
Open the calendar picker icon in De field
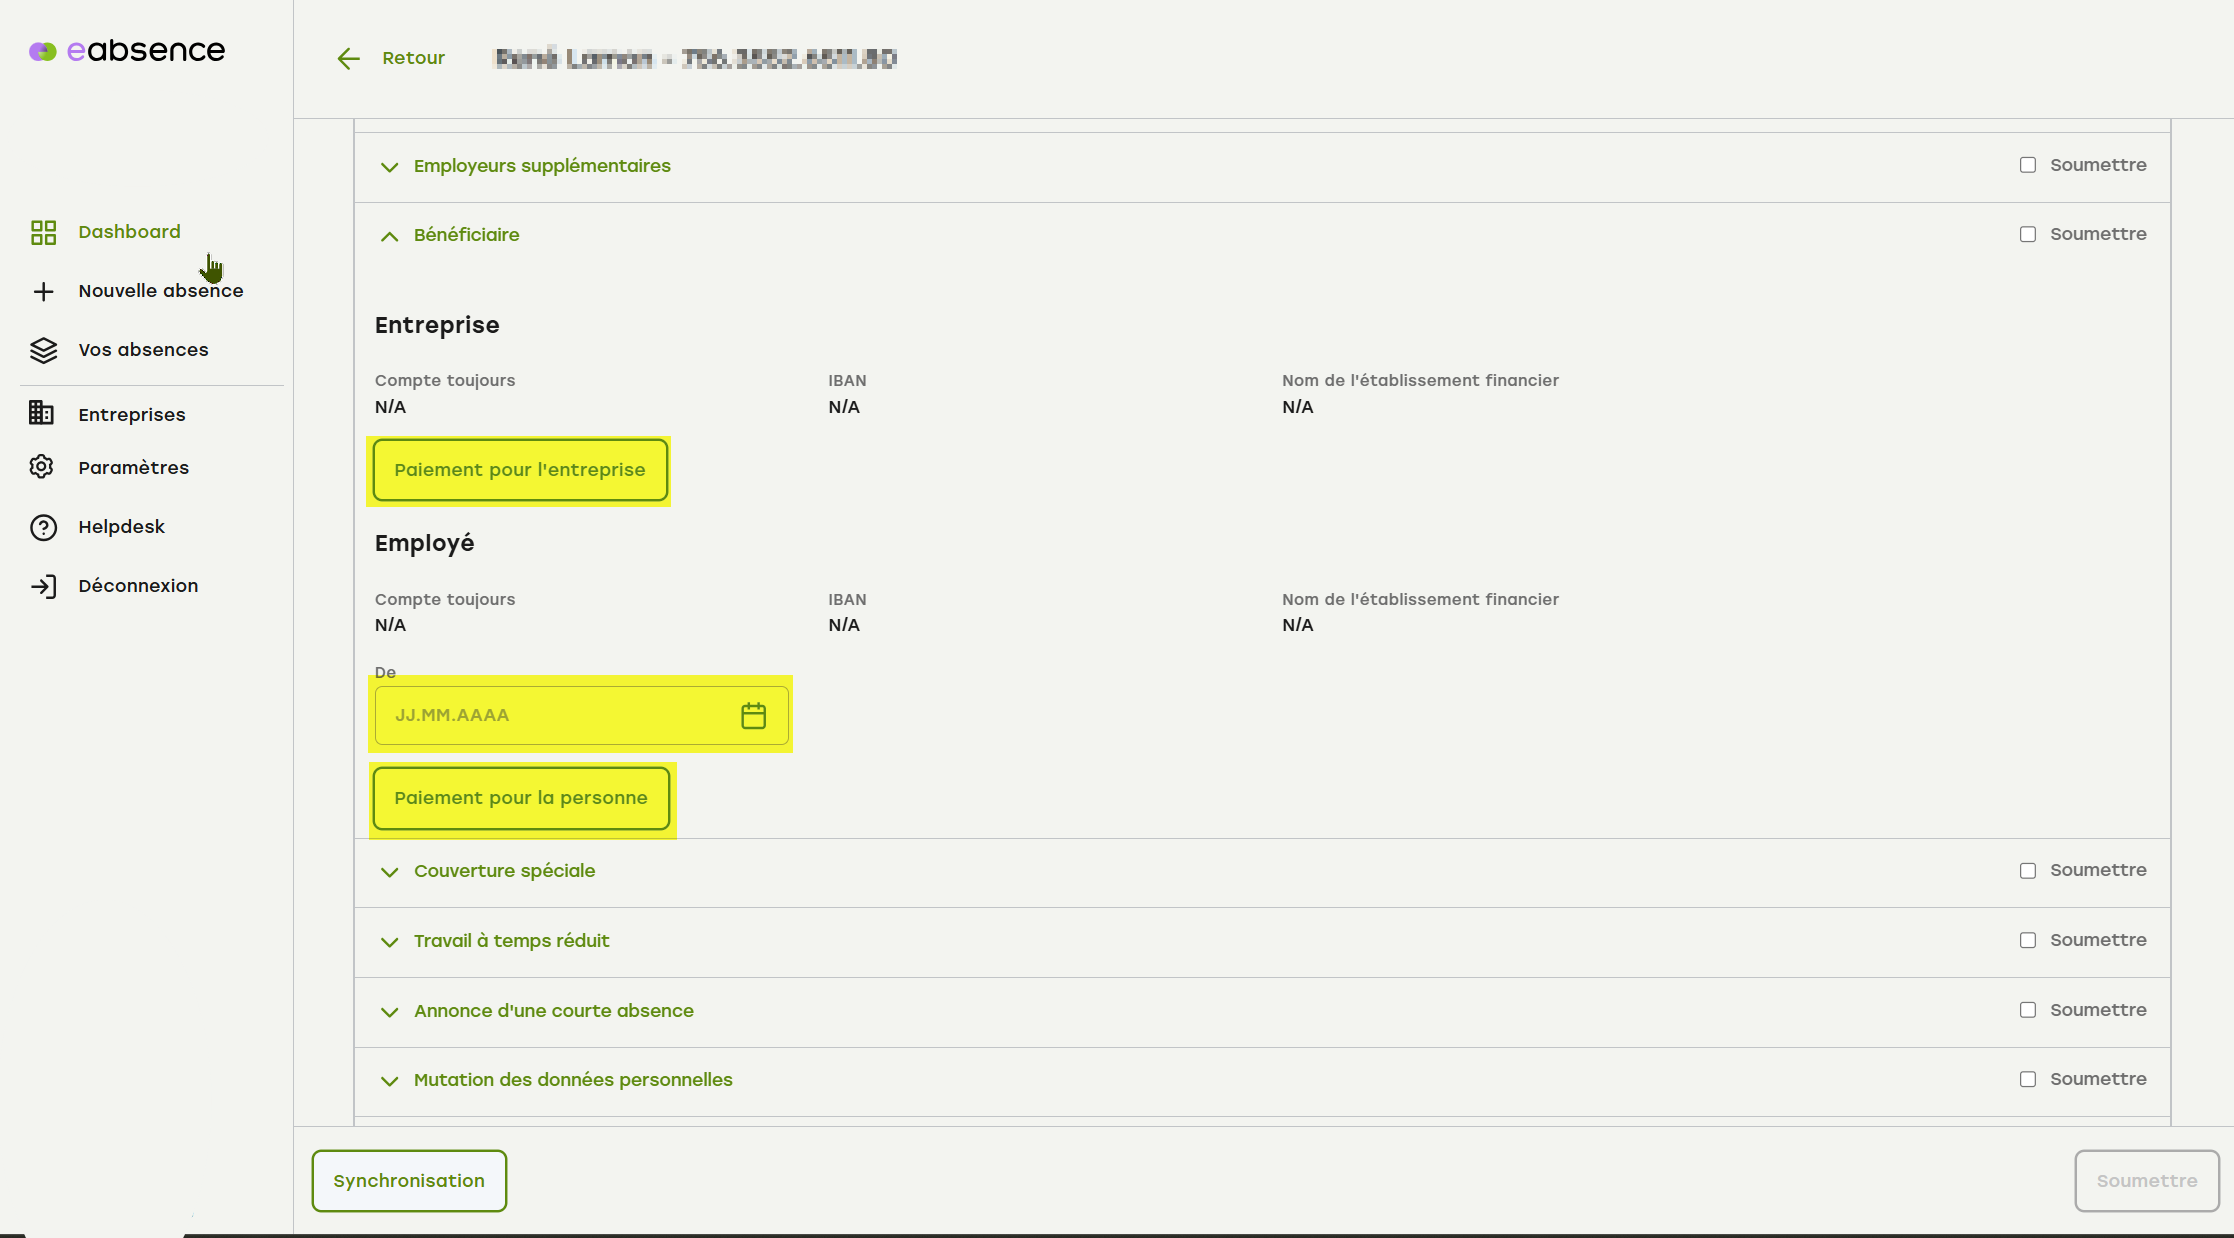point(753,715)
